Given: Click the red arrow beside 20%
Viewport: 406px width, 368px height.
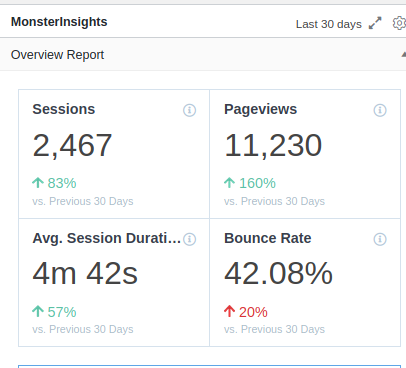Looking at the screenshot, I should (229, 311).
